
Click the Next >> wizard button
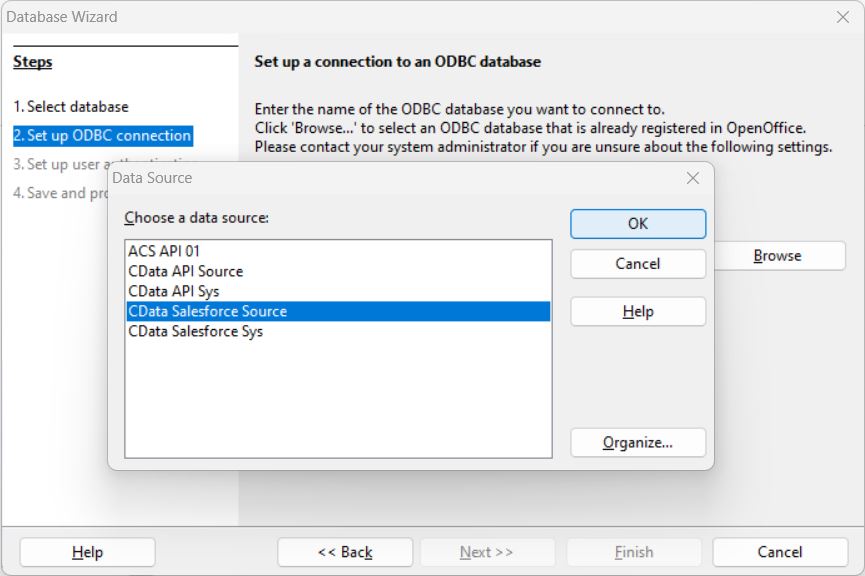click(x=487, y=552)
